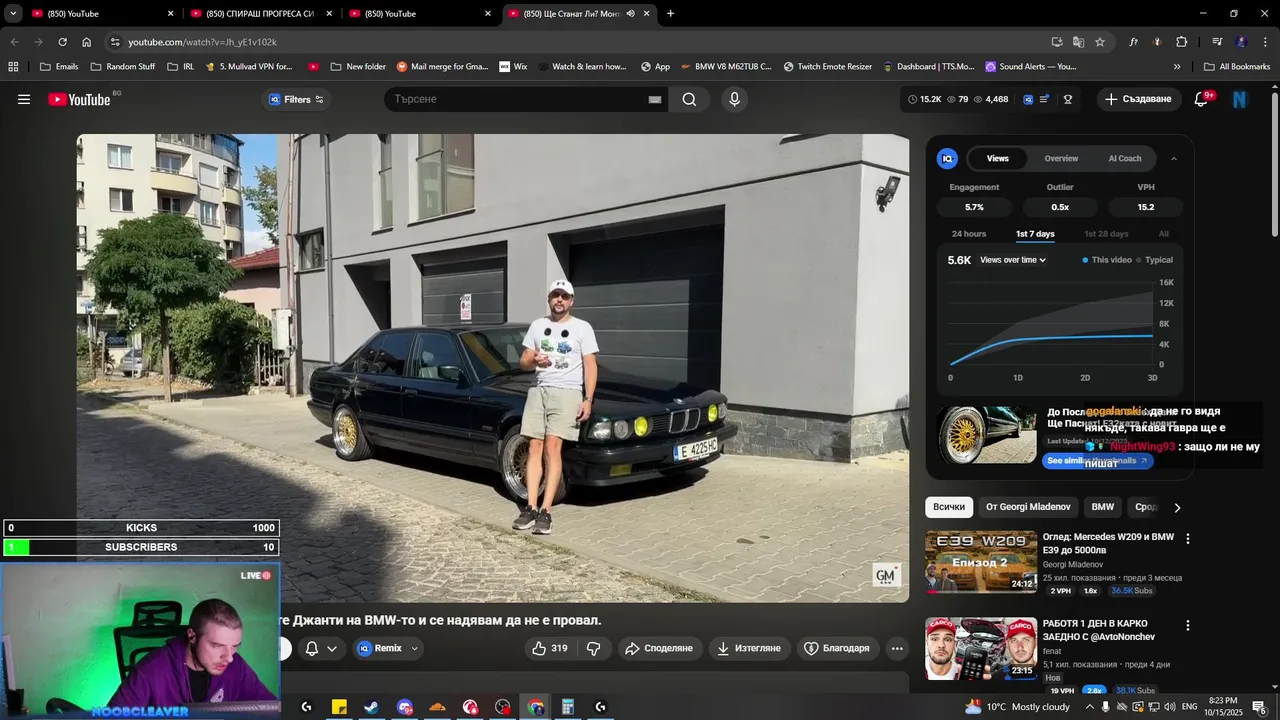
Task: Select the All time range
Action: coord(1163,234)
